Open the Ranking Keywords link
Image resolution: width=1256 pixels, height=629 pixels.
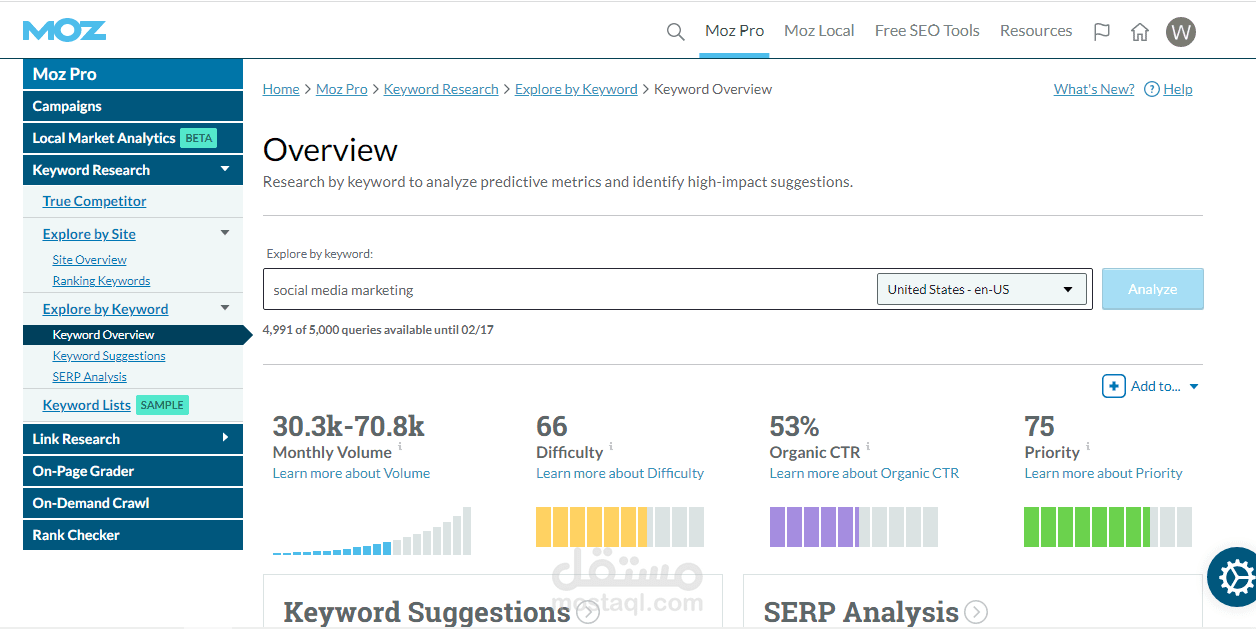[x=101, y=281]
